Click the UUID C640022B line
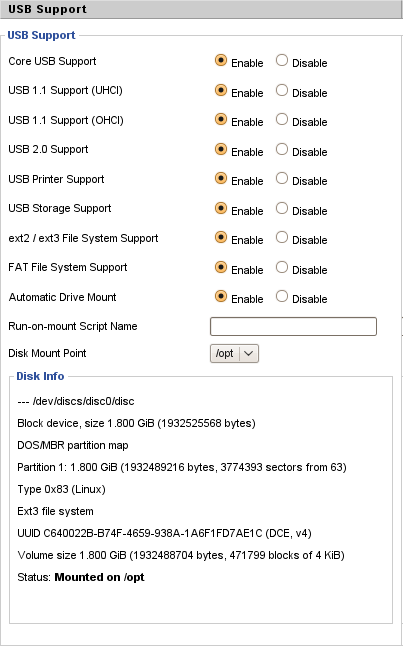 164,534
